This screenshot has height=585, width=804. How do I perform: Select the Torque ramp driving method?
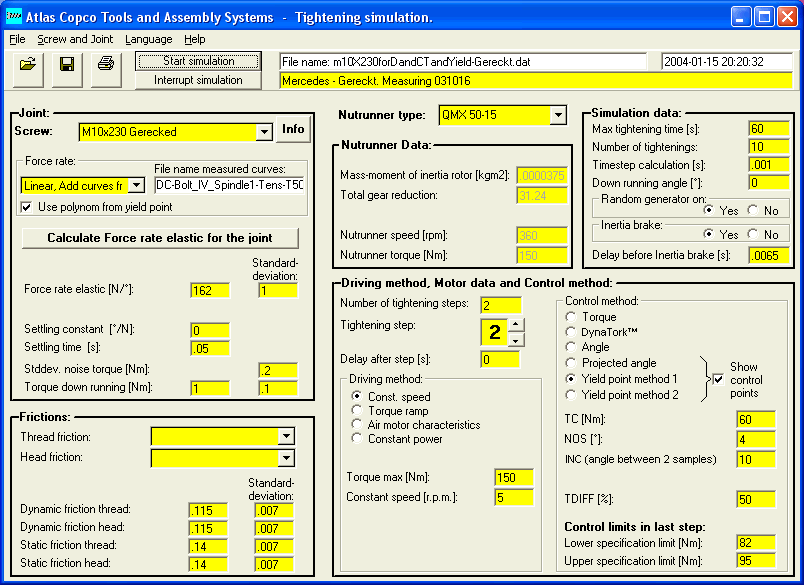tap(357, 411)
